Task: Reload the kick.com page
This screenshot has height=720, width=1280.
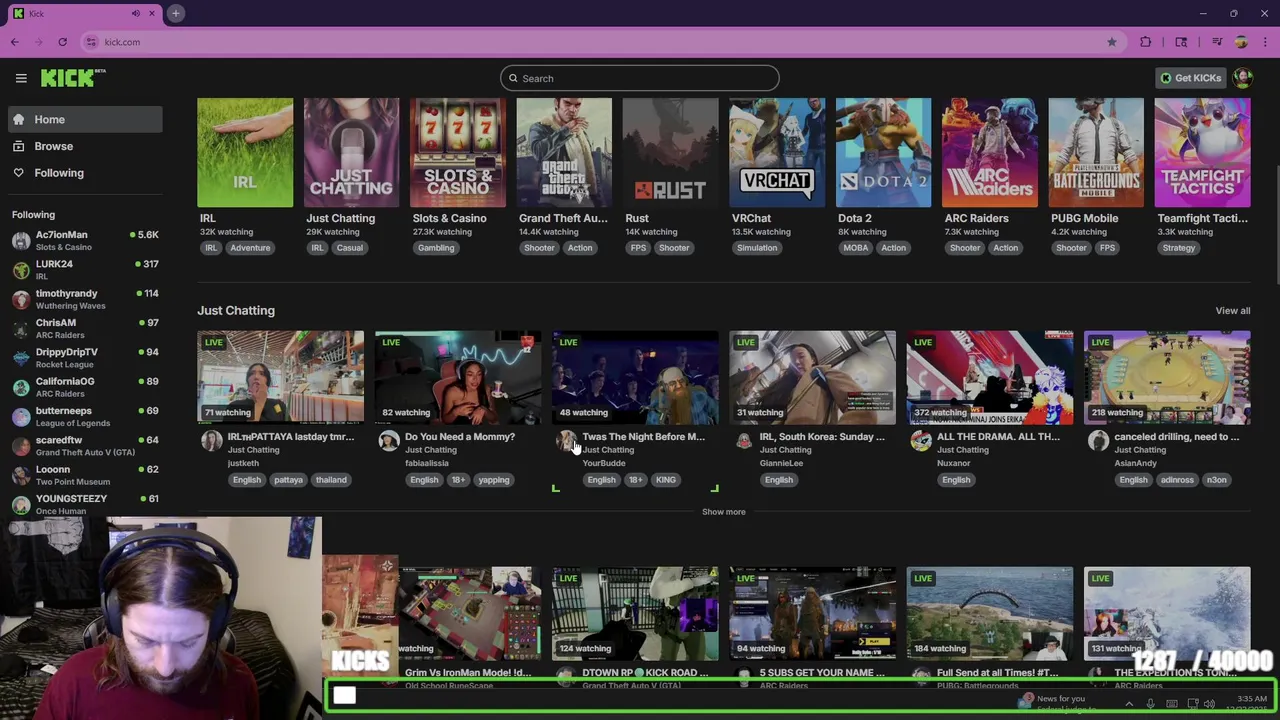Action: [x=62, y=42]
